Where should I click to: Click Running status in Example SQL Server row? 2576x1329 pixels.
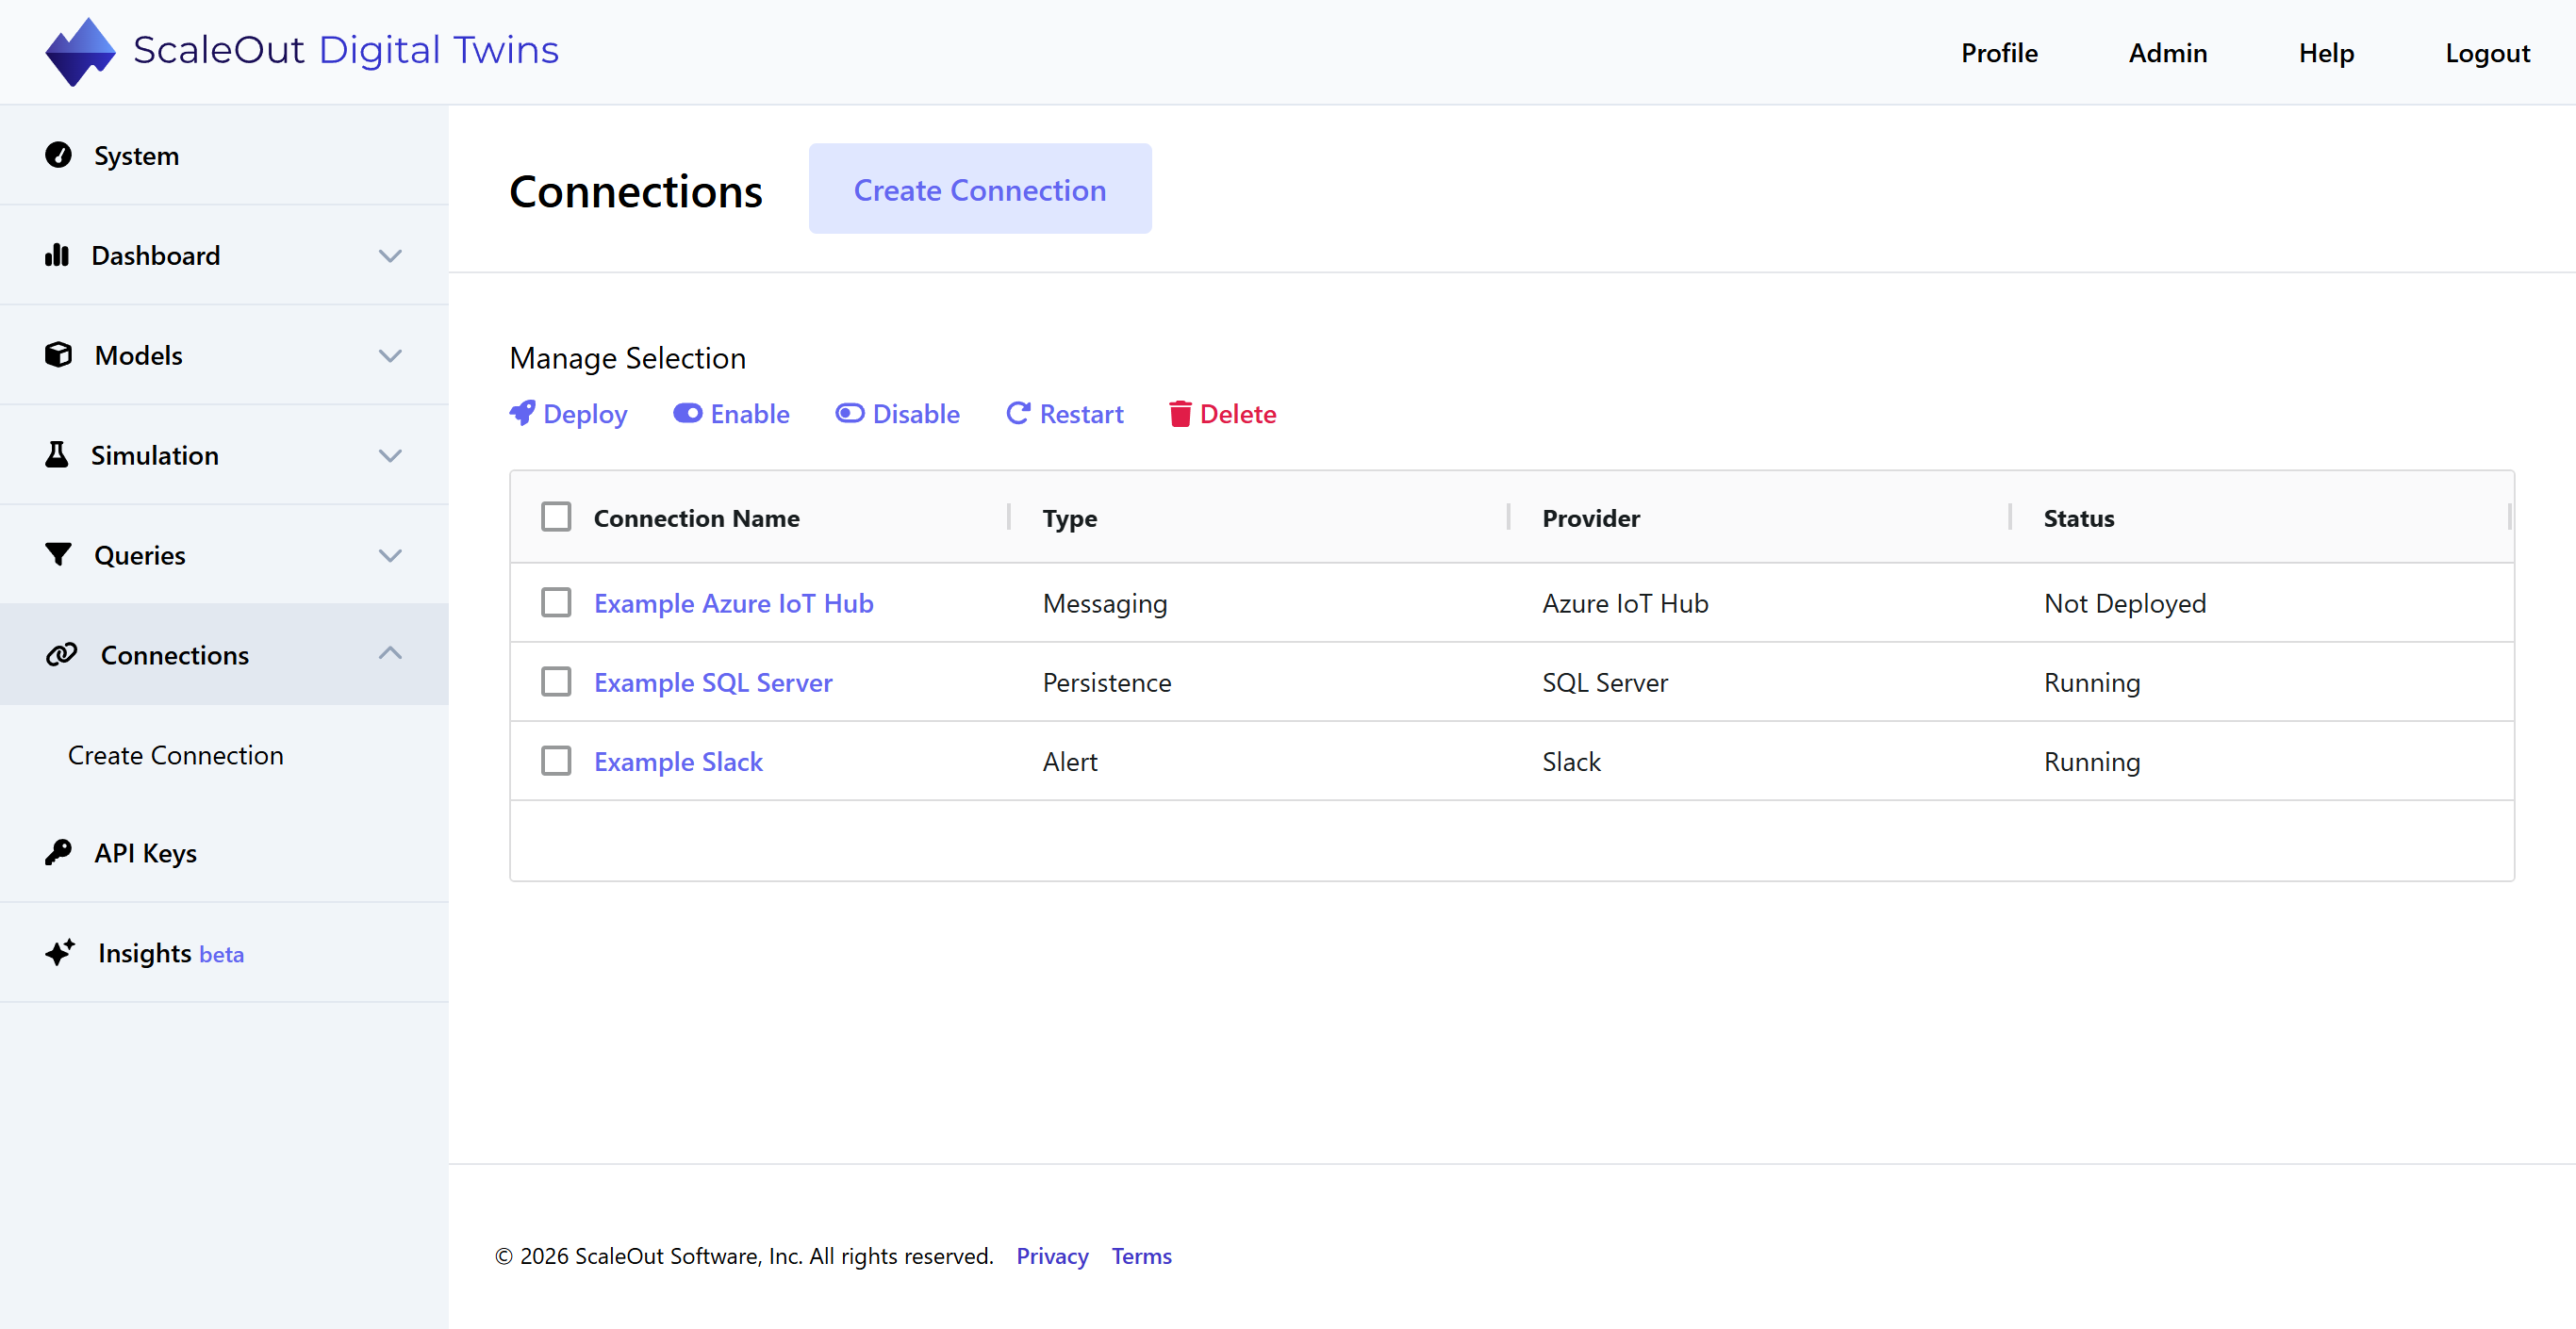[x=2092, y=682]
